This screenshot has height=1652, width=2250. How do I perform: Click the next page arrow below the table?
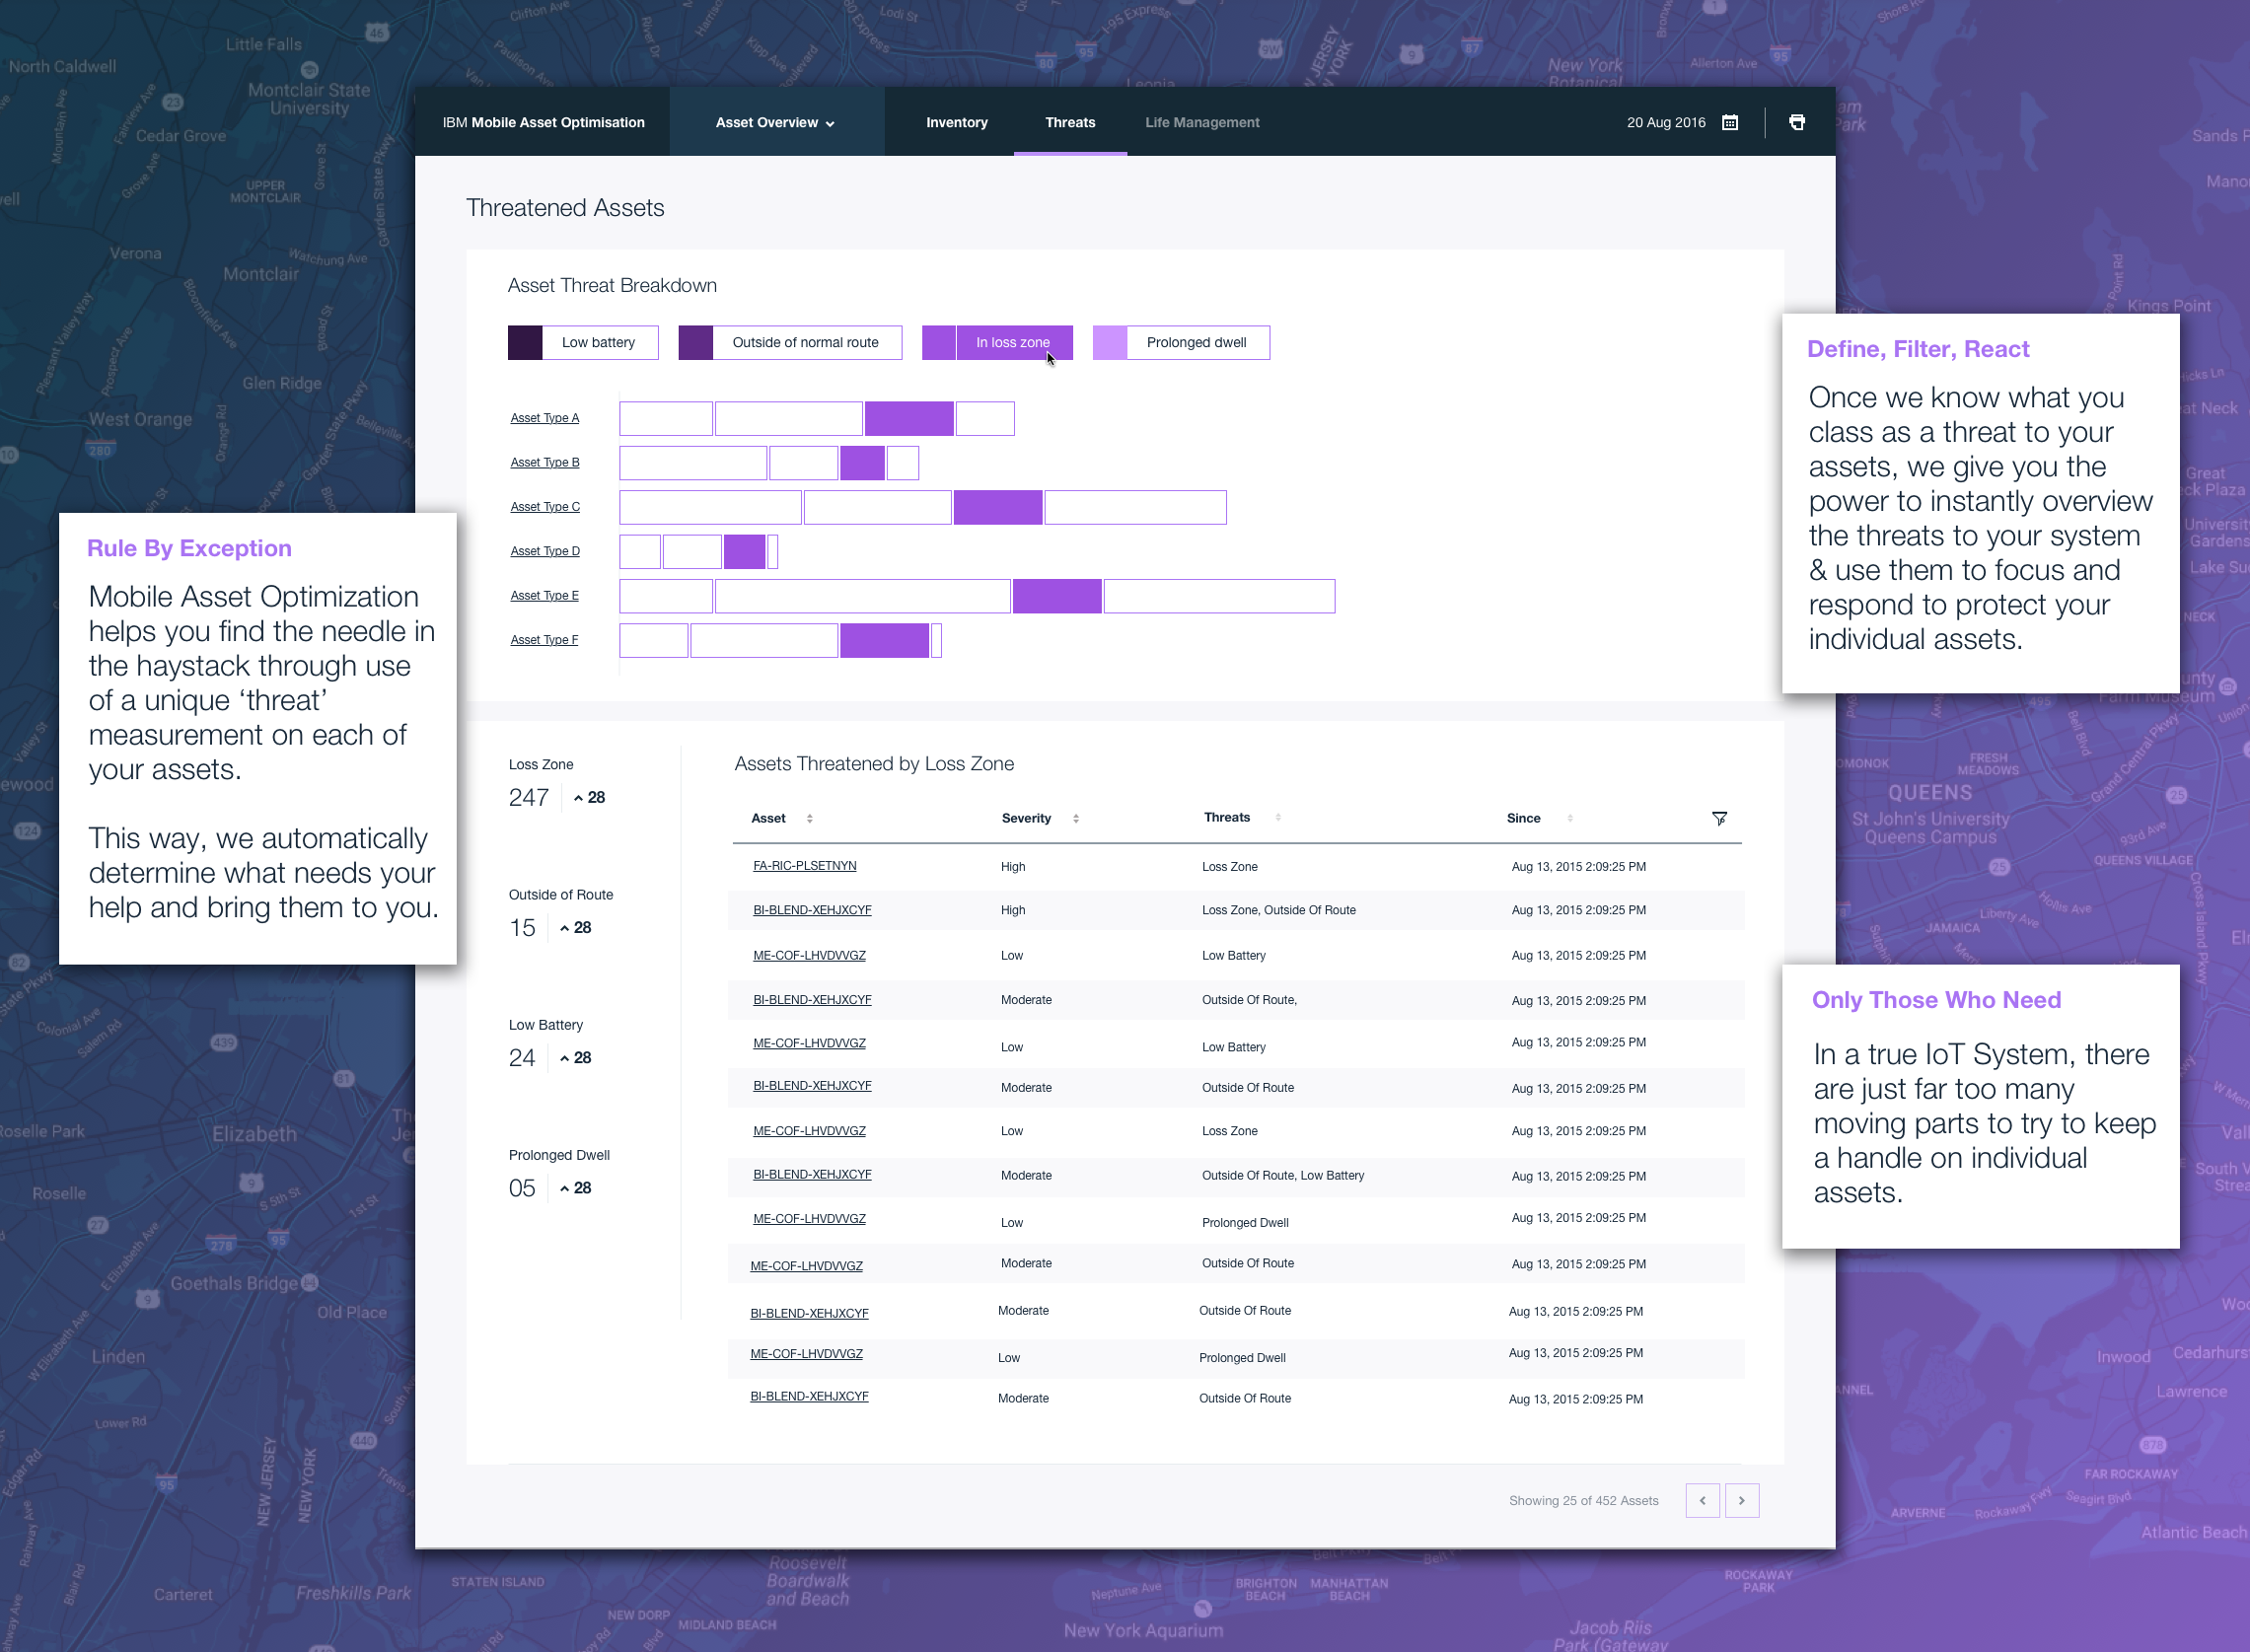1742,1500
